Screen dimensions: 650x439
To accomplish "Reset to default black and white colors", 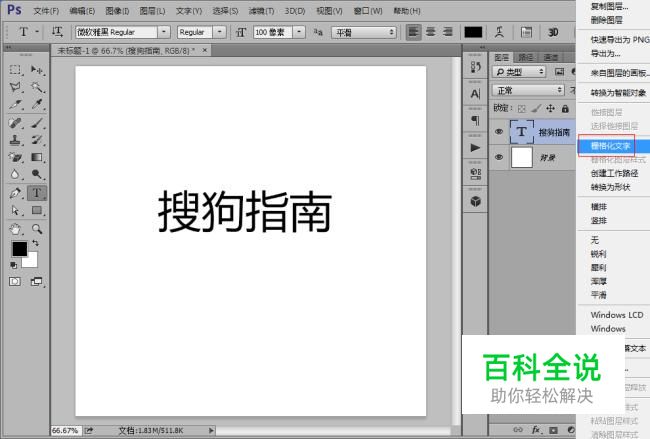I will point(13,265).
